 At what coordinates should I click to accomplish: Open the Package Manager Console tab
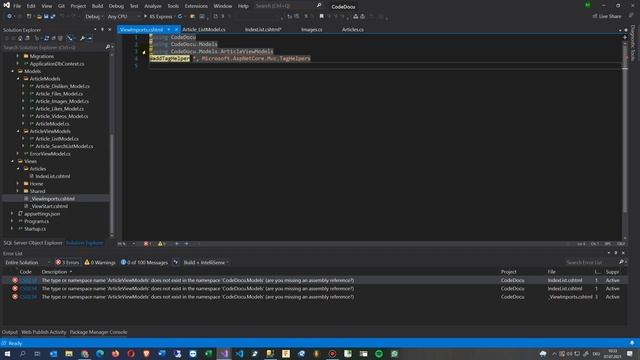[x=98, y=332]
